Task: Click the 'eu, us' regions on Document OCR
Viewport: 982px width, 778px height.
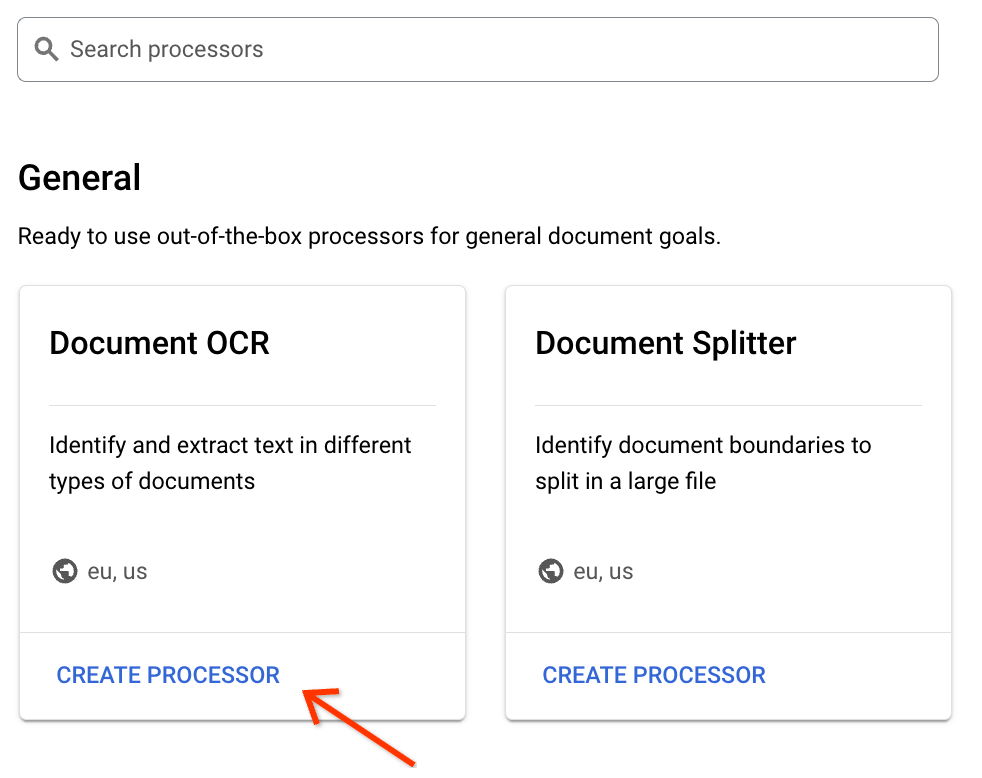Action: (118, 572)
